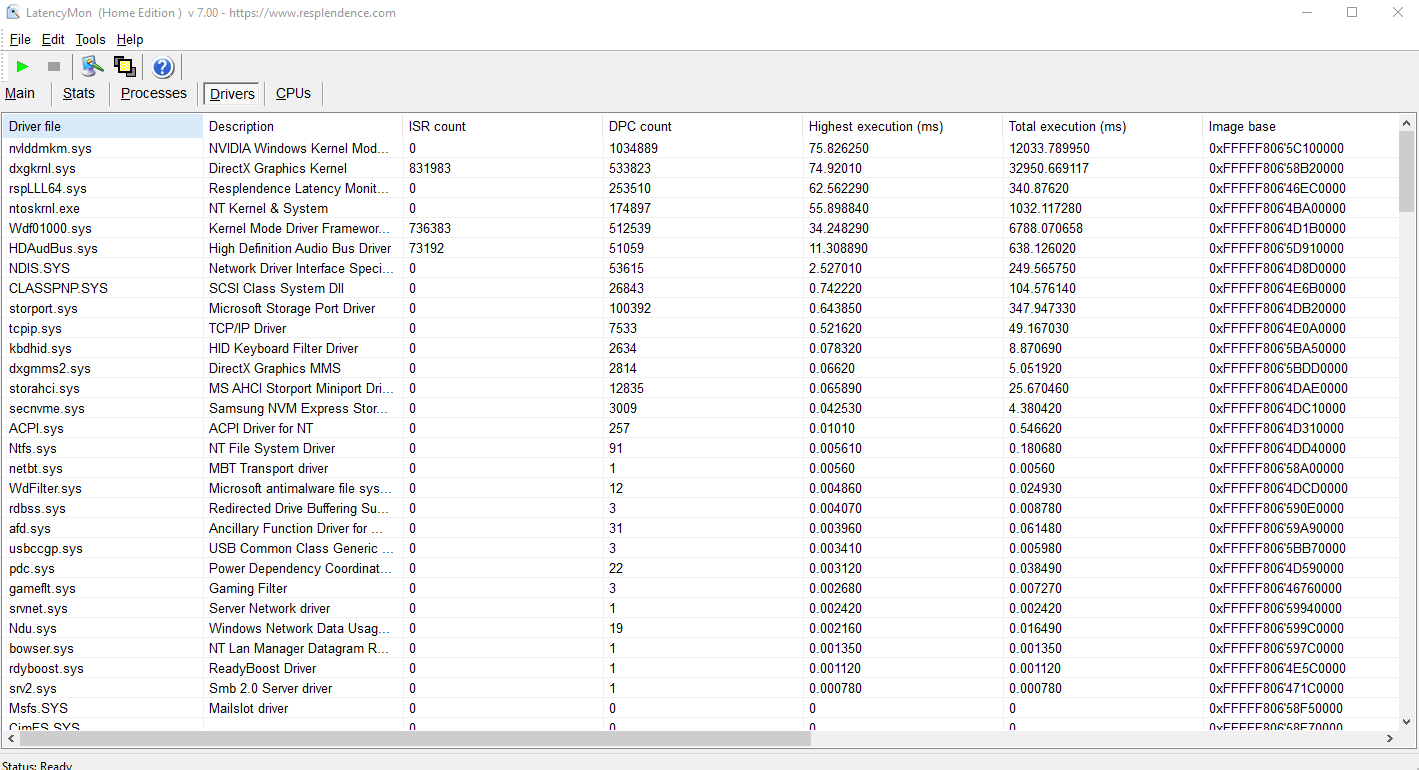1419x770 pixels.
Task: Switch to the Stats tab
Action: tap(79, 93)
